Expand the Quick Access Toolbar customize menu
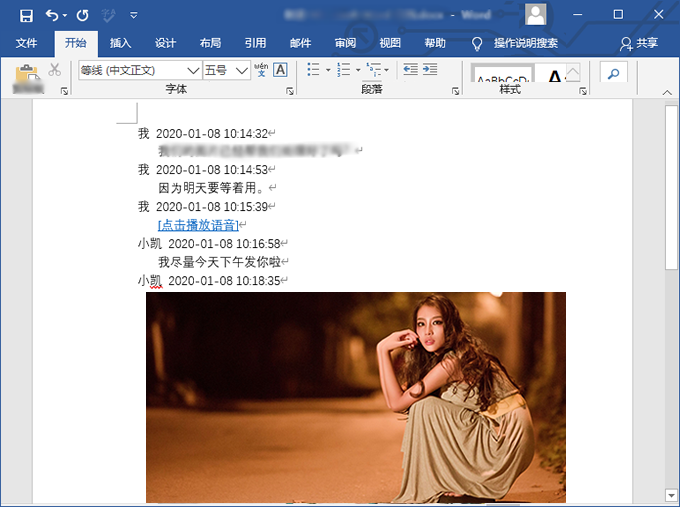Image resolution: width=680 pixels, height=507 pixels. 134,15
